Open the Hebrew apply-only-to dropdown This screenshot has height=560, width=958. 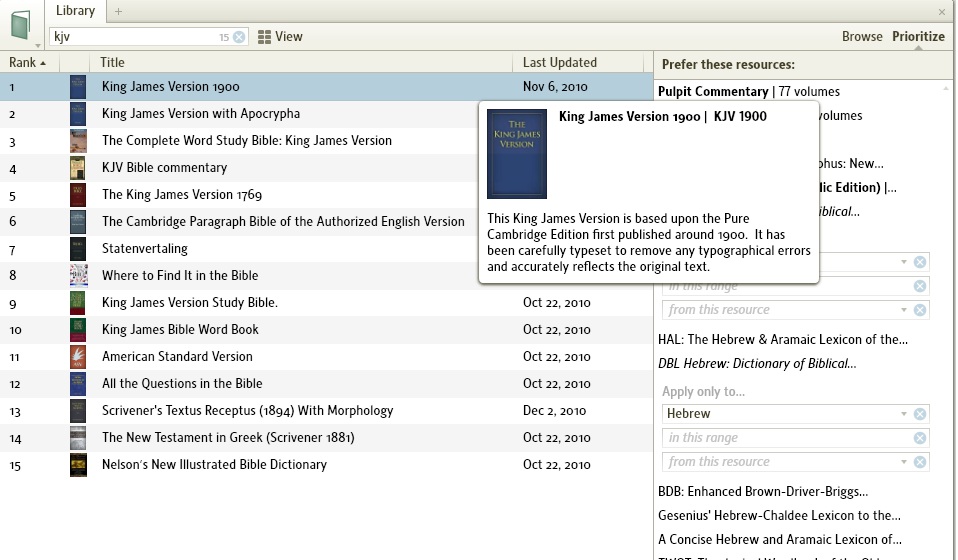click(903, 414)
